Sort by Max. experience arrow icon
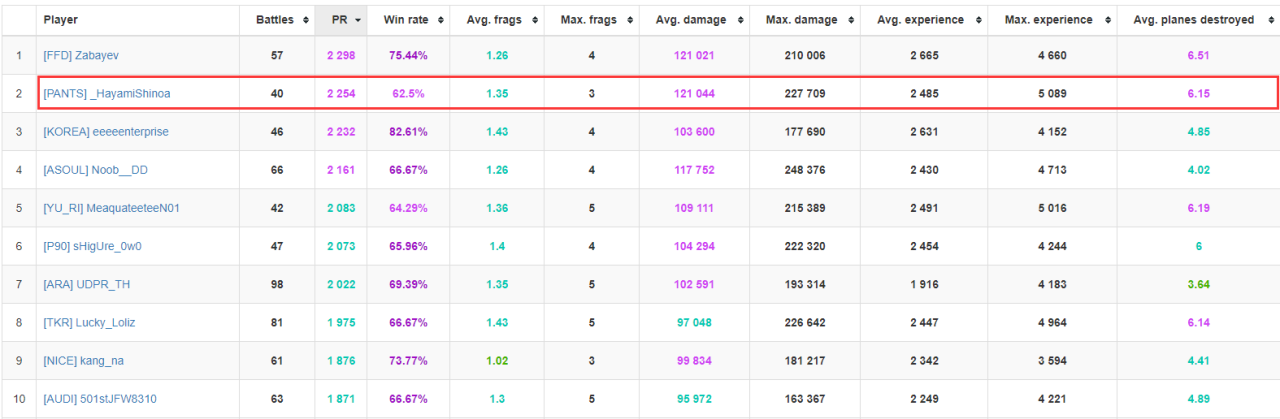The width and height of the screenshot is (1280, 419). tap(1106, 20)
